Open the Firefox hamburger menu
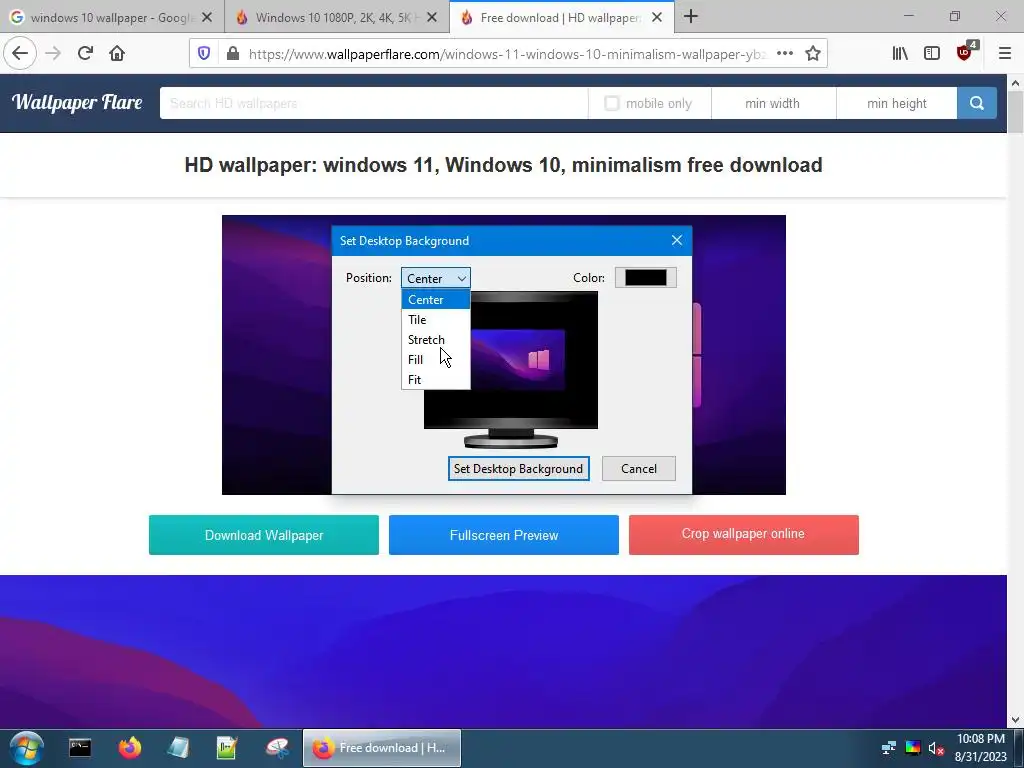1024x768 pixels. click(1004, 54)
